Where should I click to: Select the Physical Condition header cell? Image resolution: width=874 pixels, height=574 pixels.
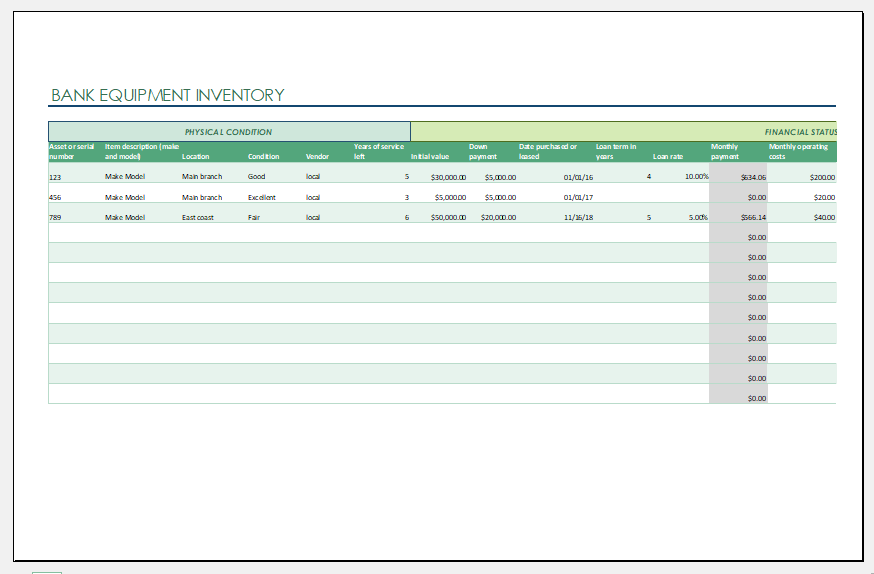(x=229, y=132)
